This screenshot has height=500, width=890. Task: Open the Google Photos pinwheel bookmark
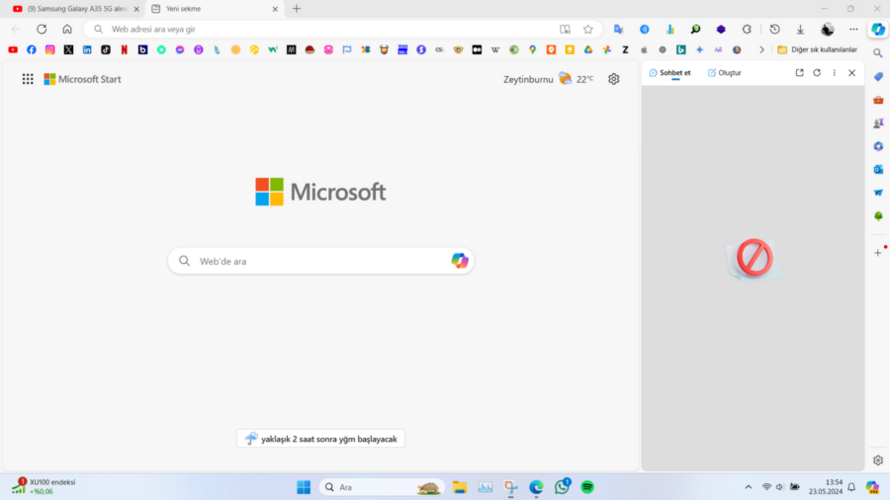[607, 50]
